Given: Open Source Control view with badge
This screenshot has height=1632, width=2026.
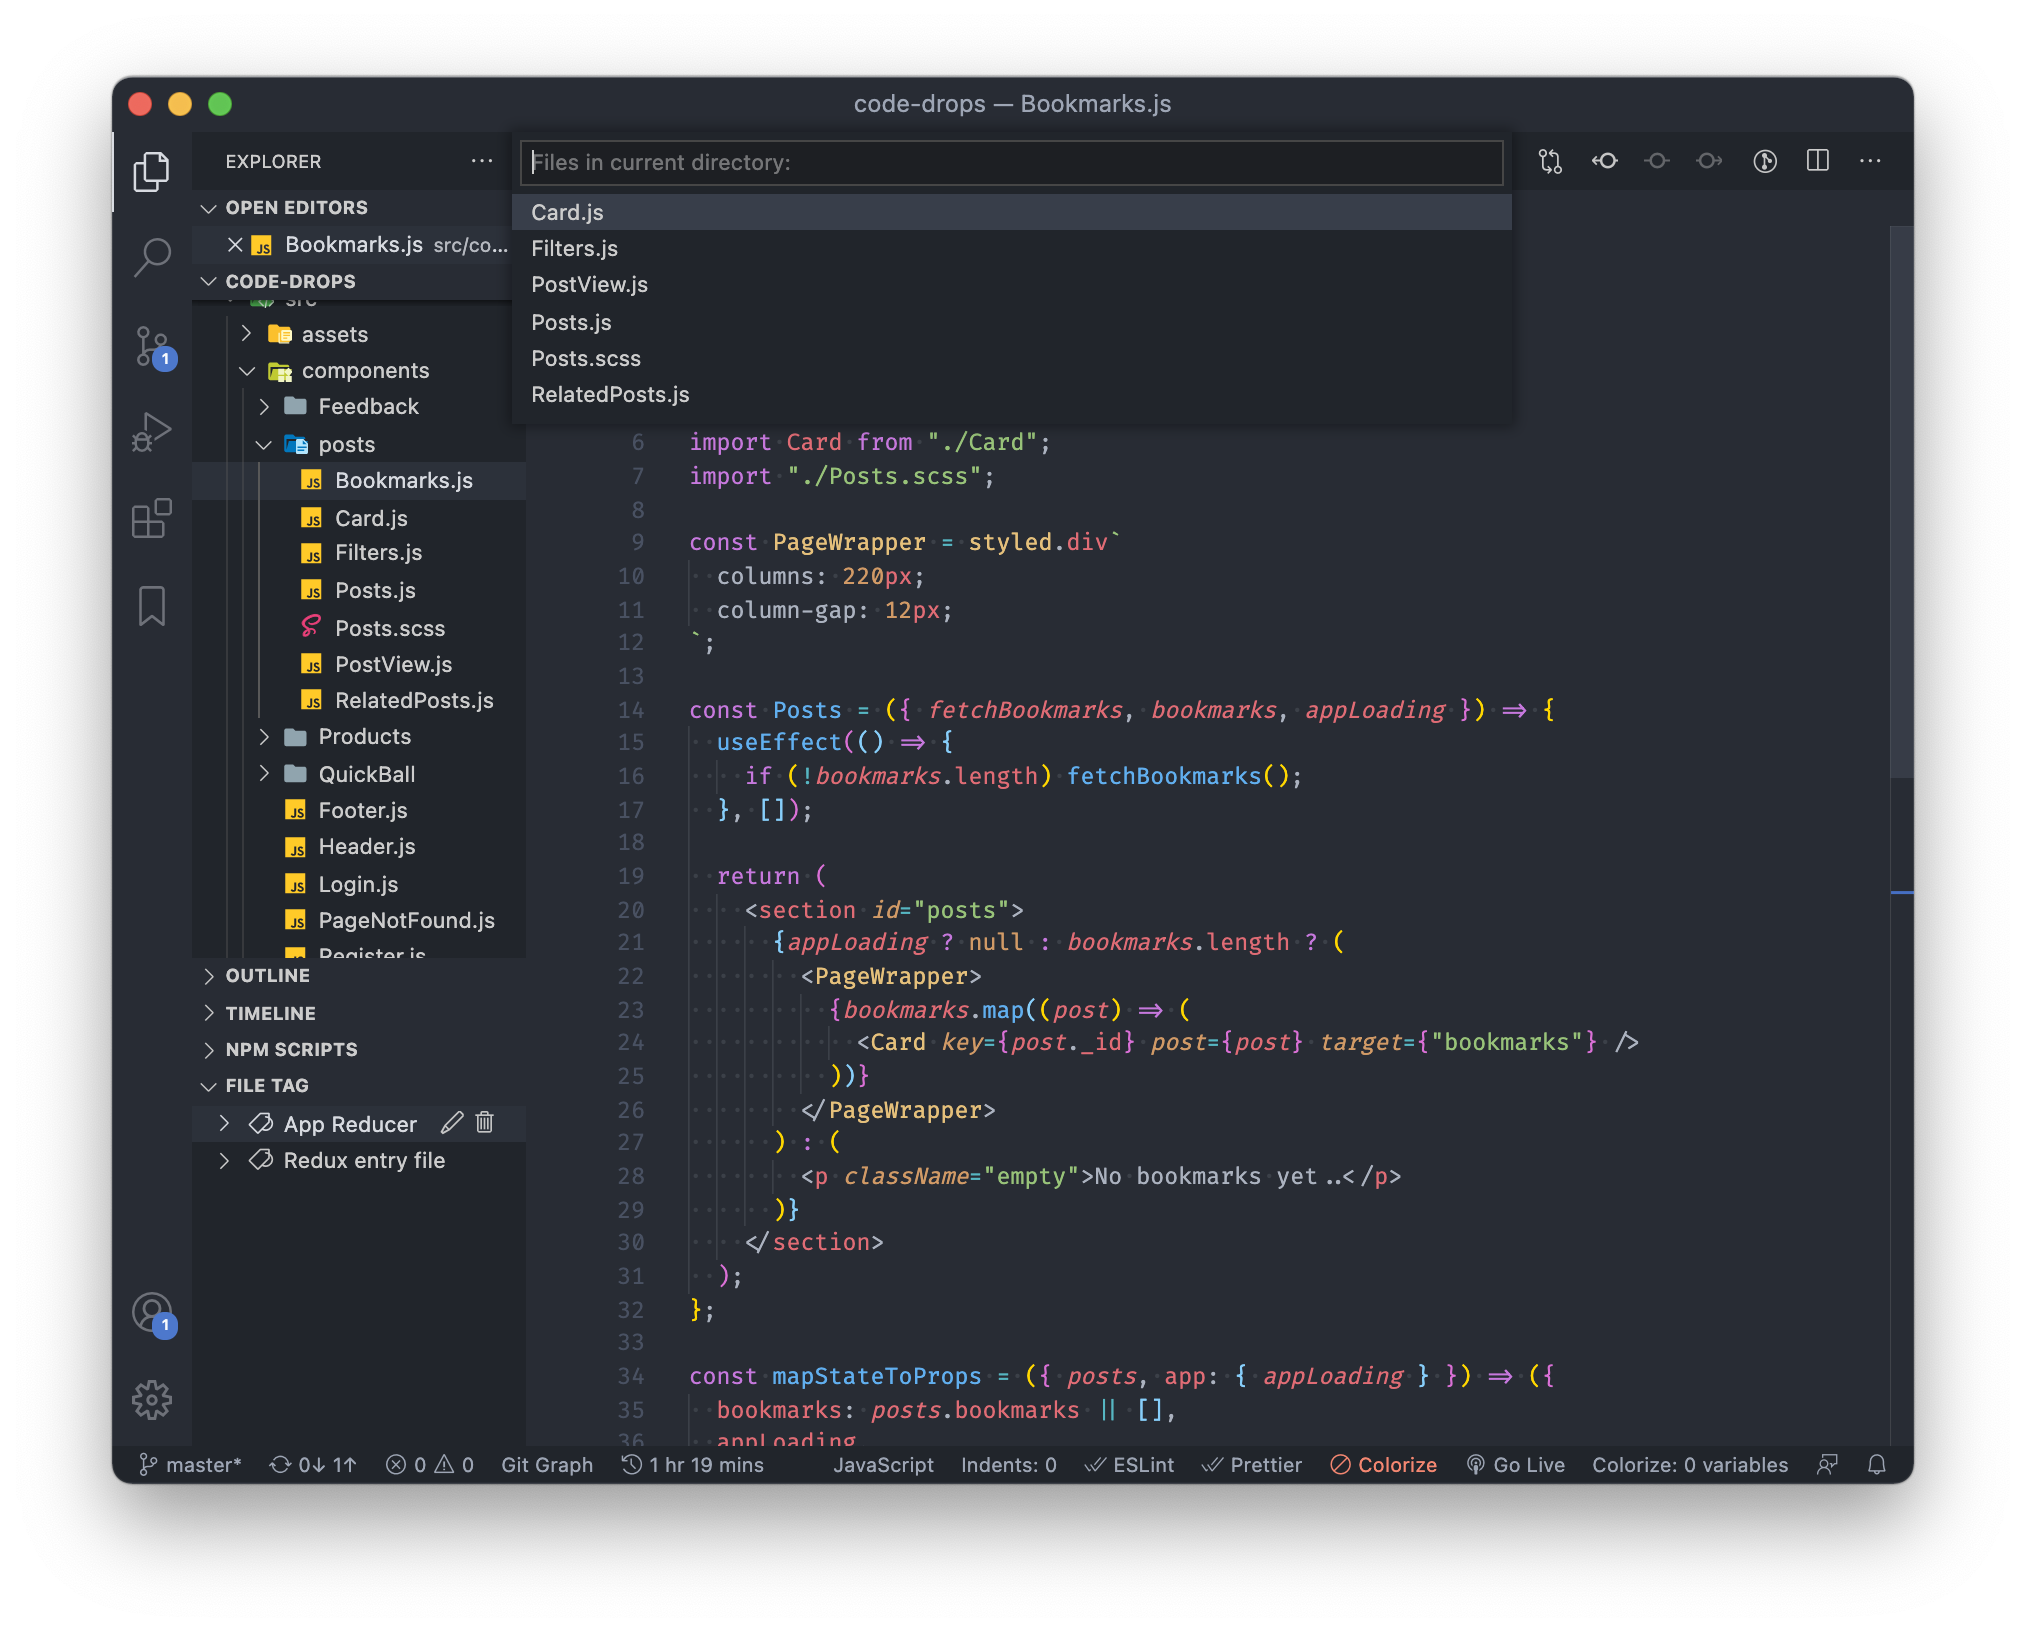Looking at the screenshot, I should click(x=152, y=346).
